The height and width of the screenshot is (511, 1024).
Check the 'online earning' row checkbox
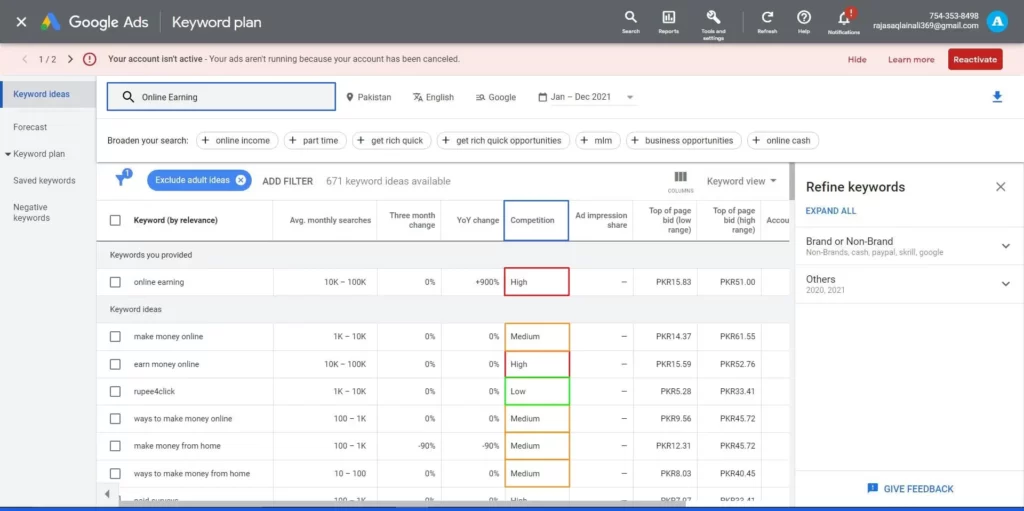click(x=115, y=282)
